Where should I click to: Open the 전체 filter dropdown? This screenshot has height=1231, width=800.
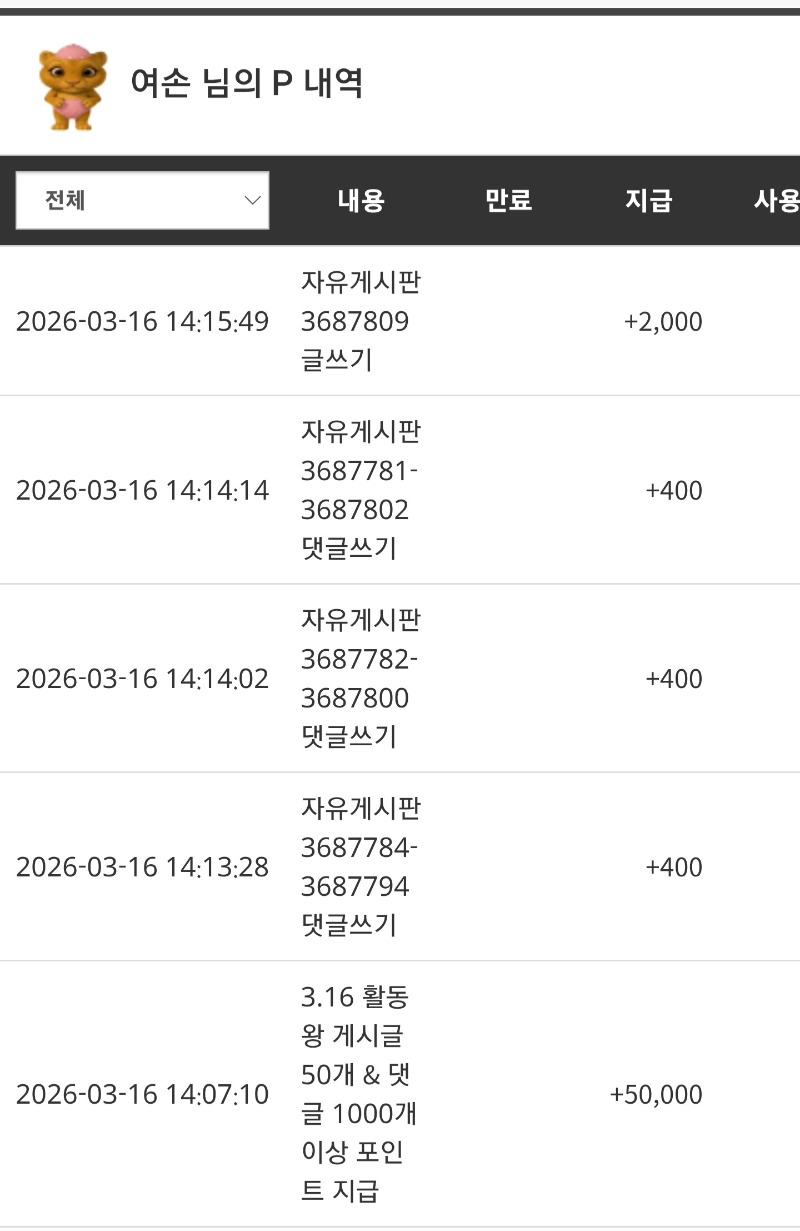[x=142, y=200]
